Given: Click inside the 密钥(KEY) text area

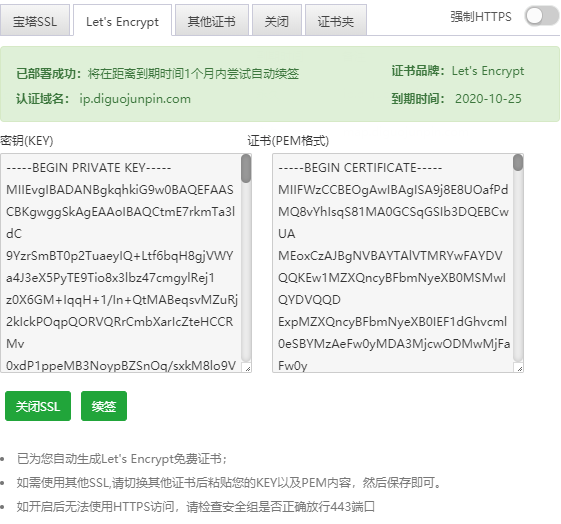Looking at the screenshot, I should pos(121,263).
